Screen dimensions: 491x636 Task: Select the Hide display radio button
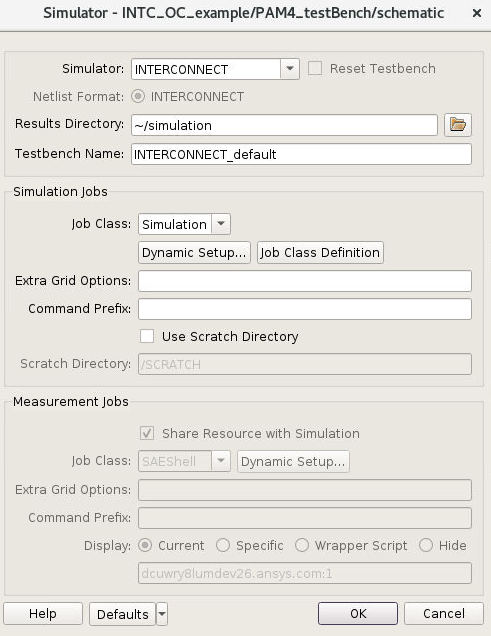coord(426,545)
